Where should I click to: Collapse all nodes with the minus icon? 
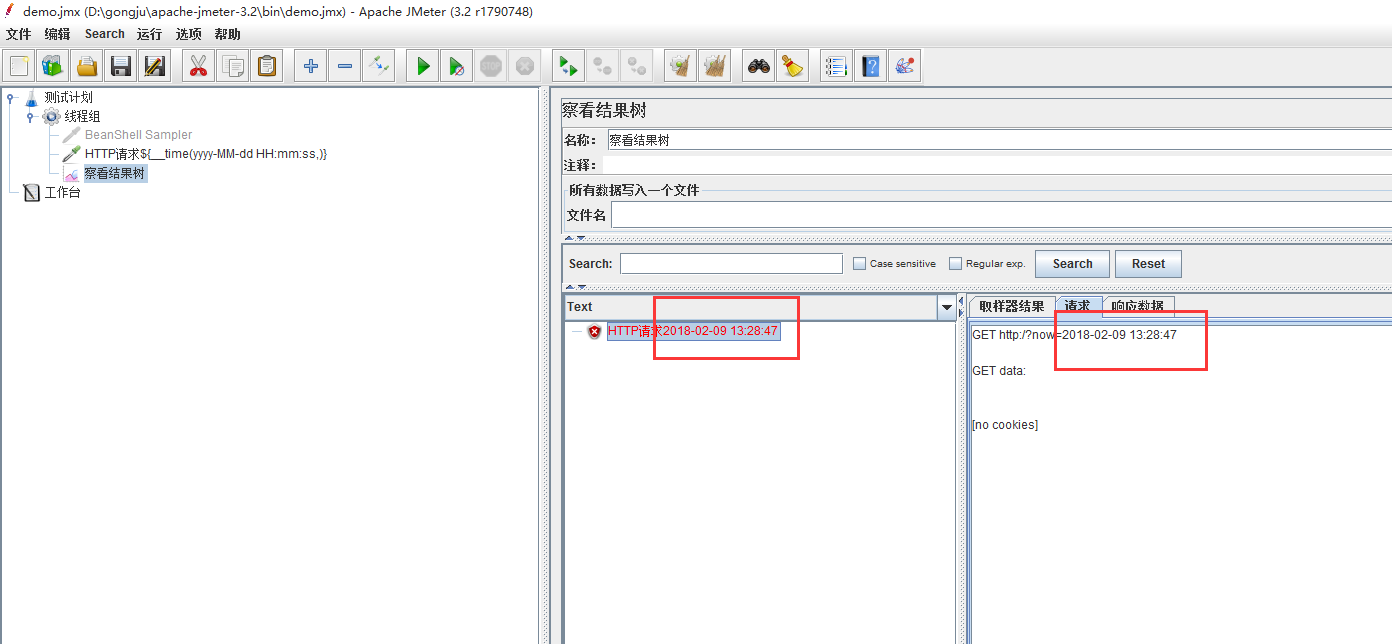coord(345,66)
